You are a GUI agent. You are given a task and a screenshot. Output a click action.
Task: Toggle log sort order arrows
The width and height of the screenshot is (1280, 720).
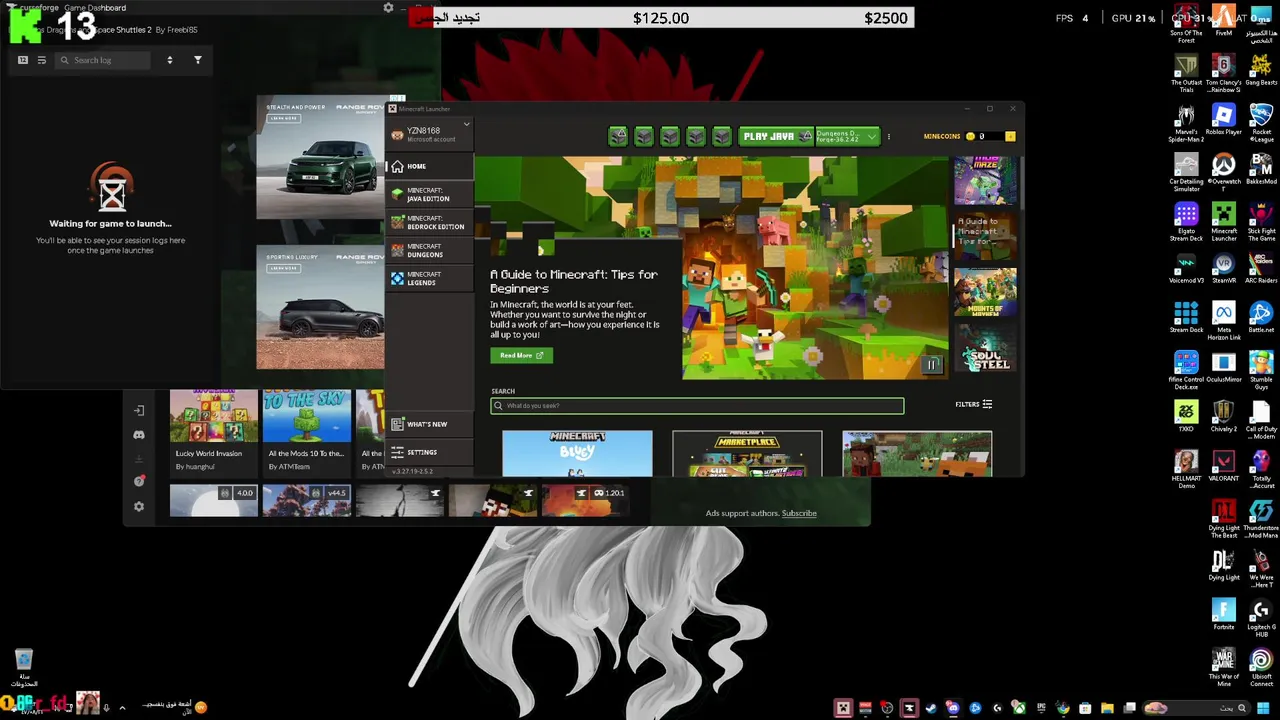(x=169, y=60)
